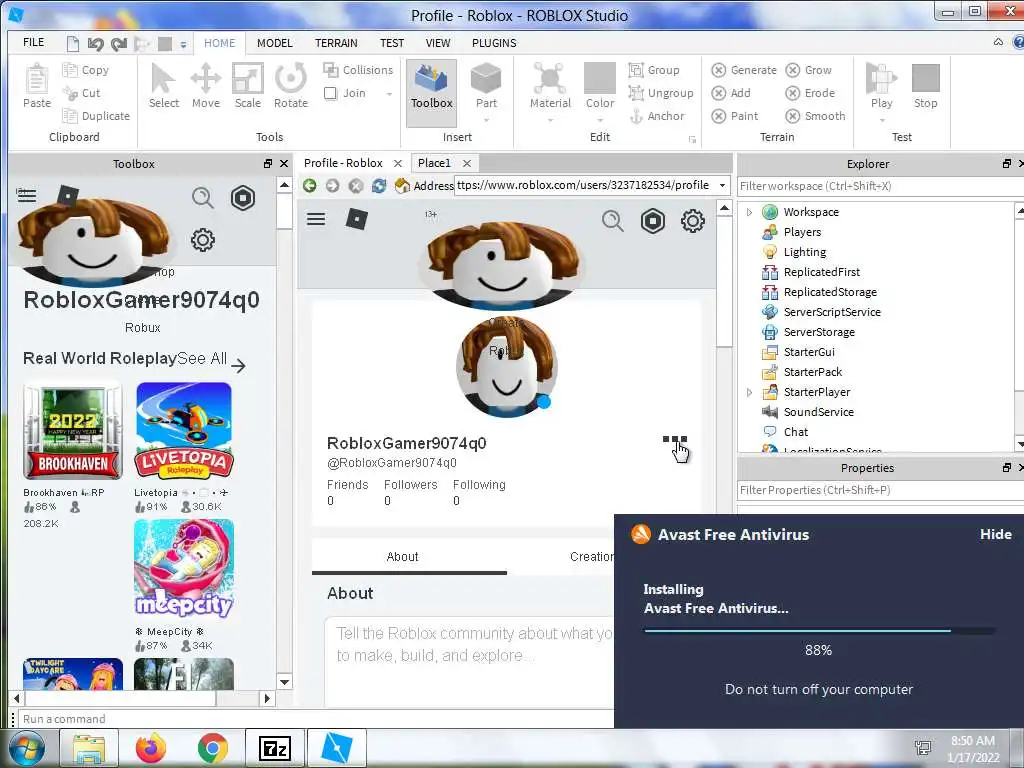Screen dimensions: 1024x768
Task: Click Copy in Clipboard group
Action: (86, 70)
